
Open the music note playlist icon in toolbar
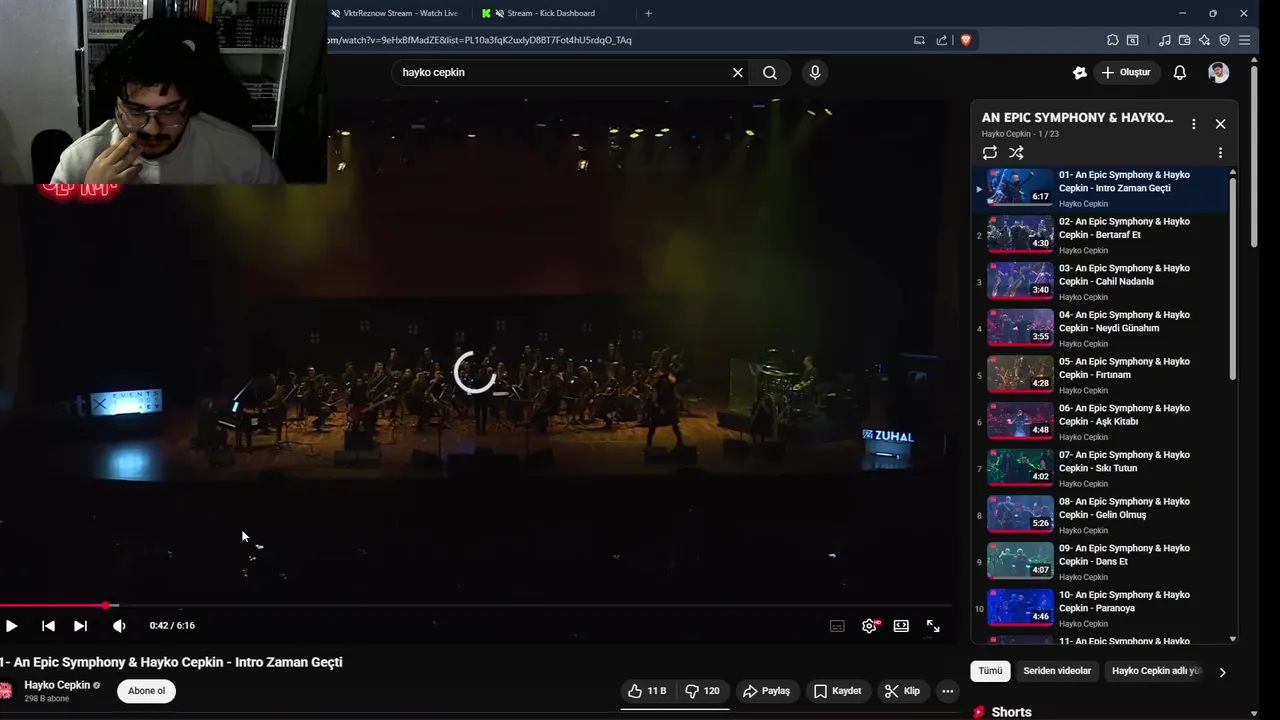pyautogui.click(x=1164, y=40)
